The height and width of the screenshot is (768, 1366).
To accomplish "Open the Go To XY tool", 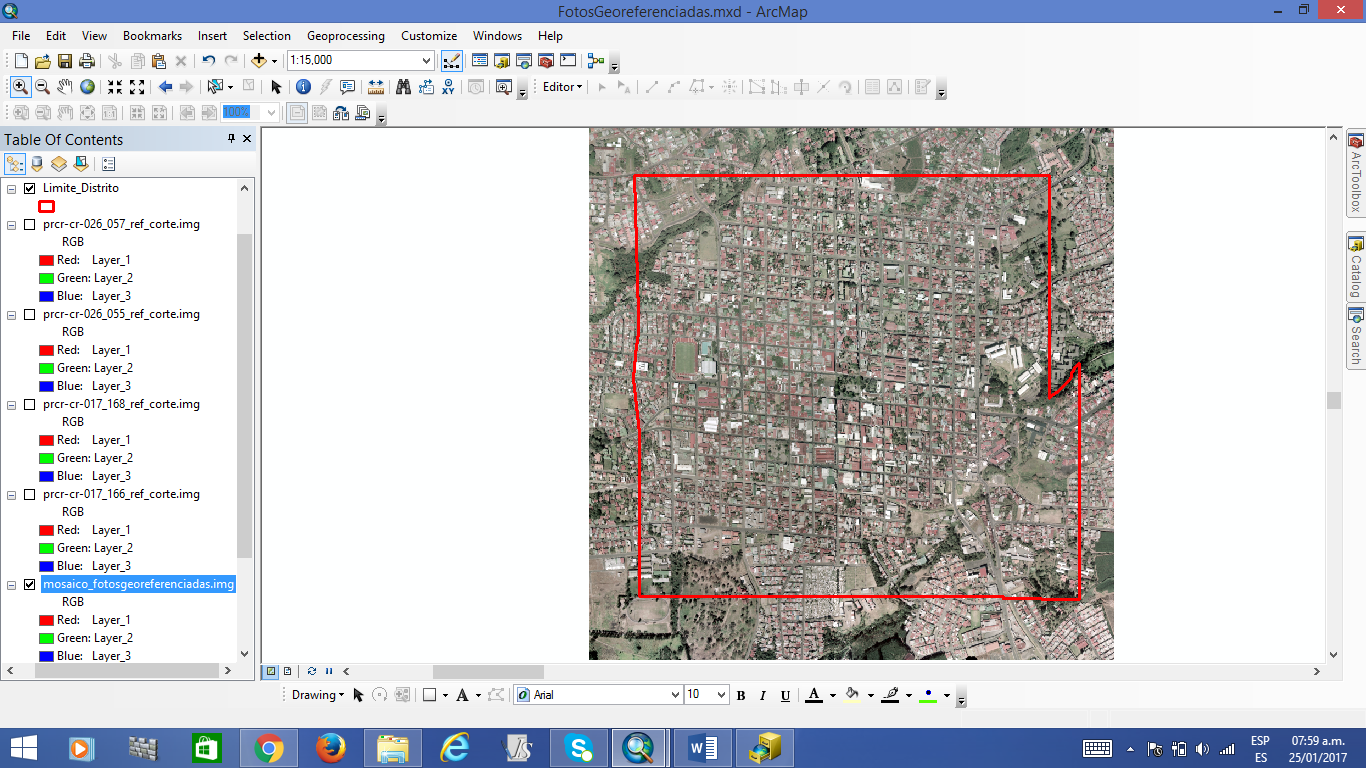I will [x=448, y=87].
